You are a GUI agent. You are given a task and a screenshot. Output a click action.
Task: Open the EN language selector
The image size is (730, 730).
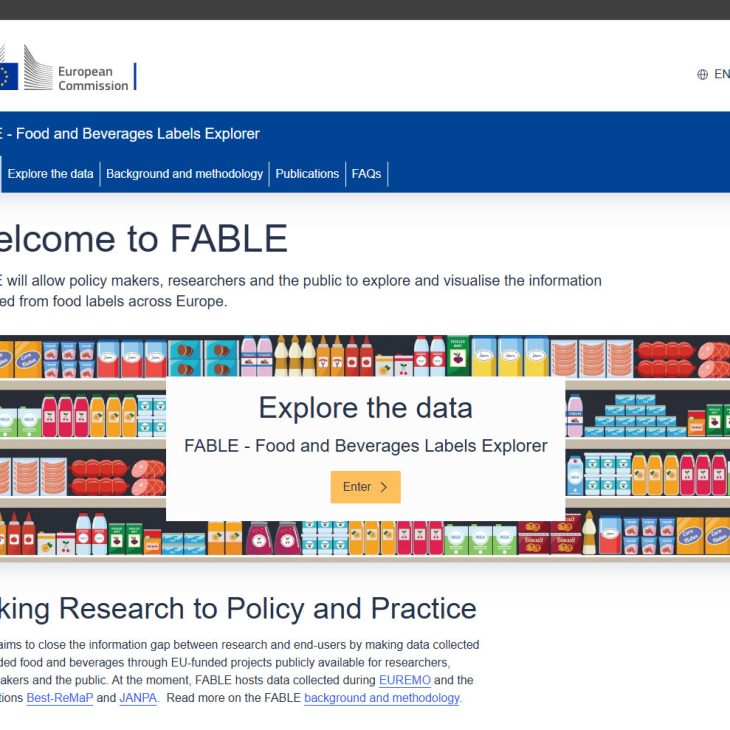click(720, 74)
